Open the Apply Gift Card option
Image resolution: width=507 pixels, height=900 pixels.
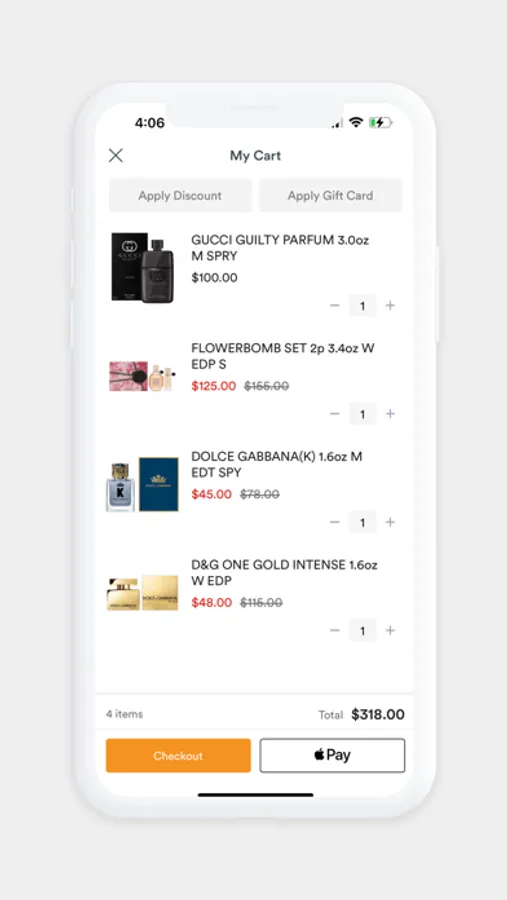[330, 196]
